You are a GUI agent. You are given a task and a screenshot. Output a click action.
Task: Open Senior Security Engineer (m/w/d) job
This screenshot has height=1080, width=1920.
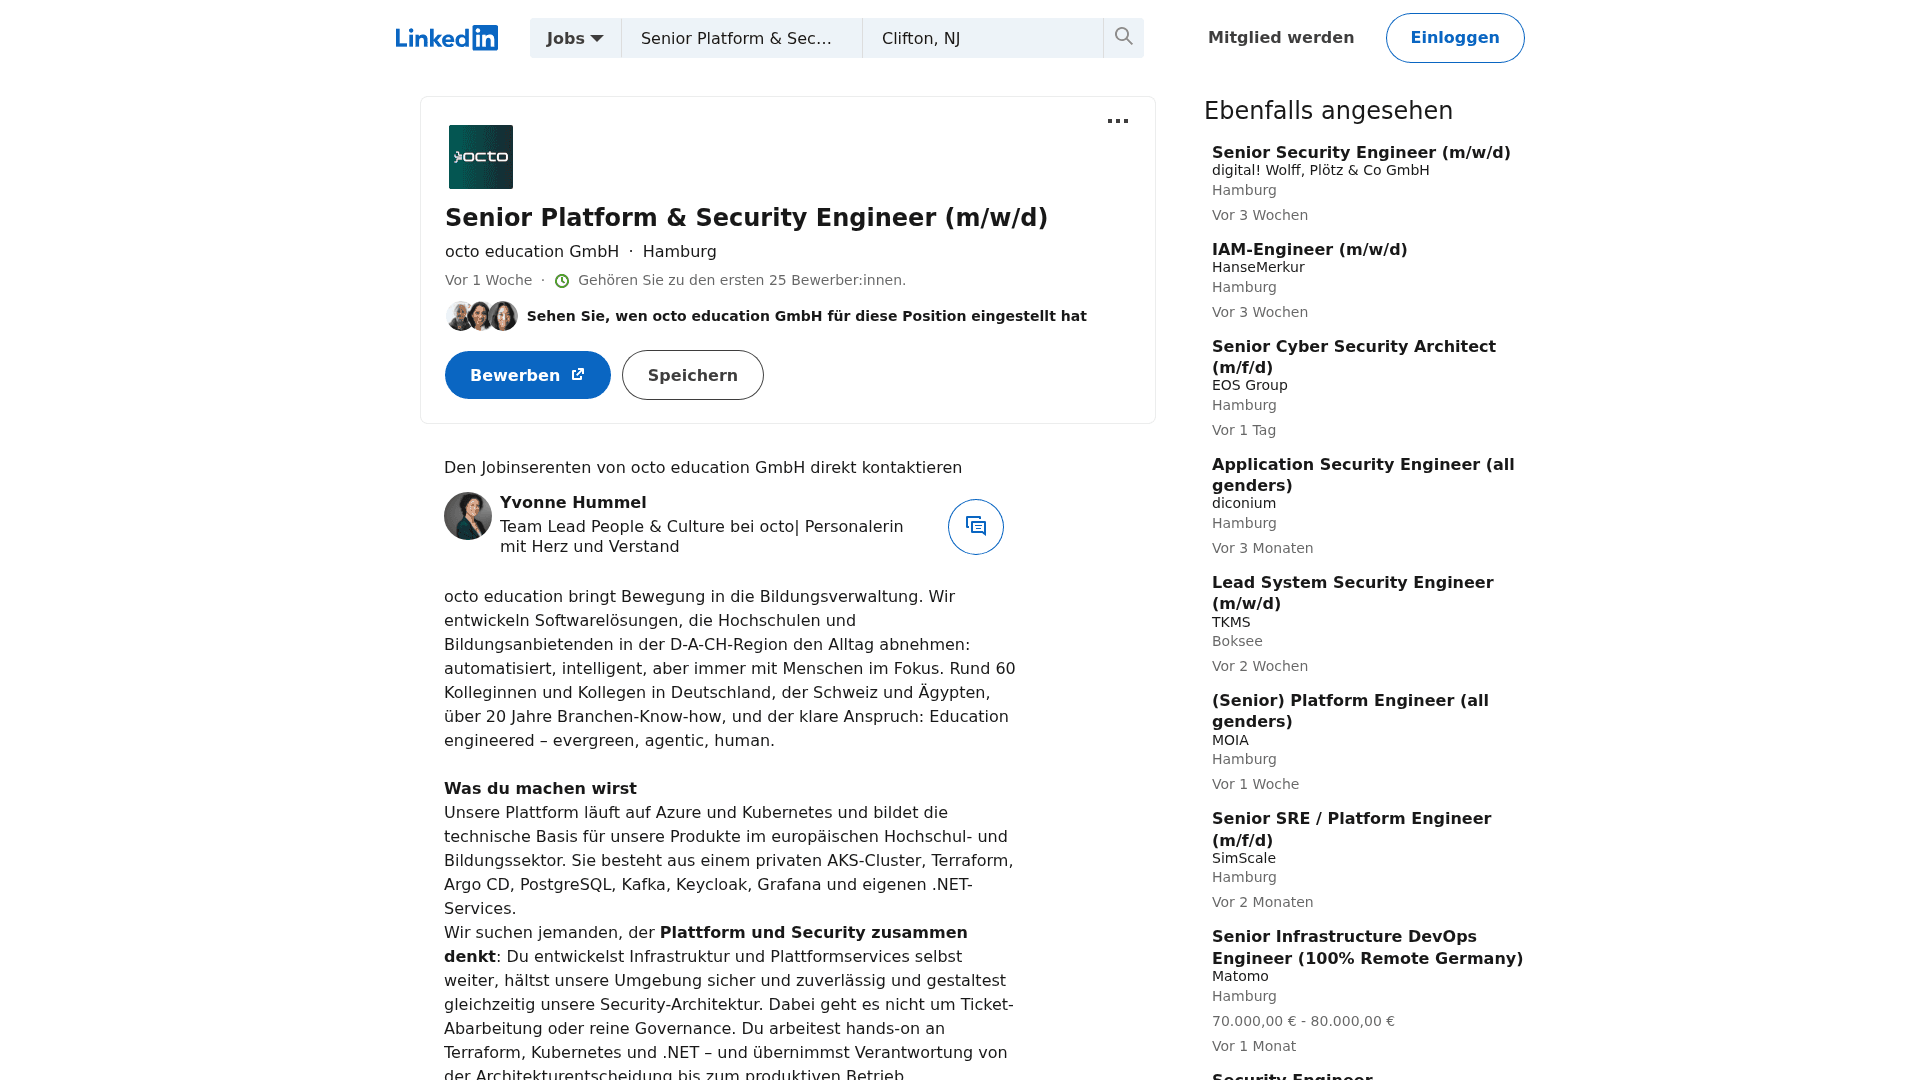[x=1361, y=153]
